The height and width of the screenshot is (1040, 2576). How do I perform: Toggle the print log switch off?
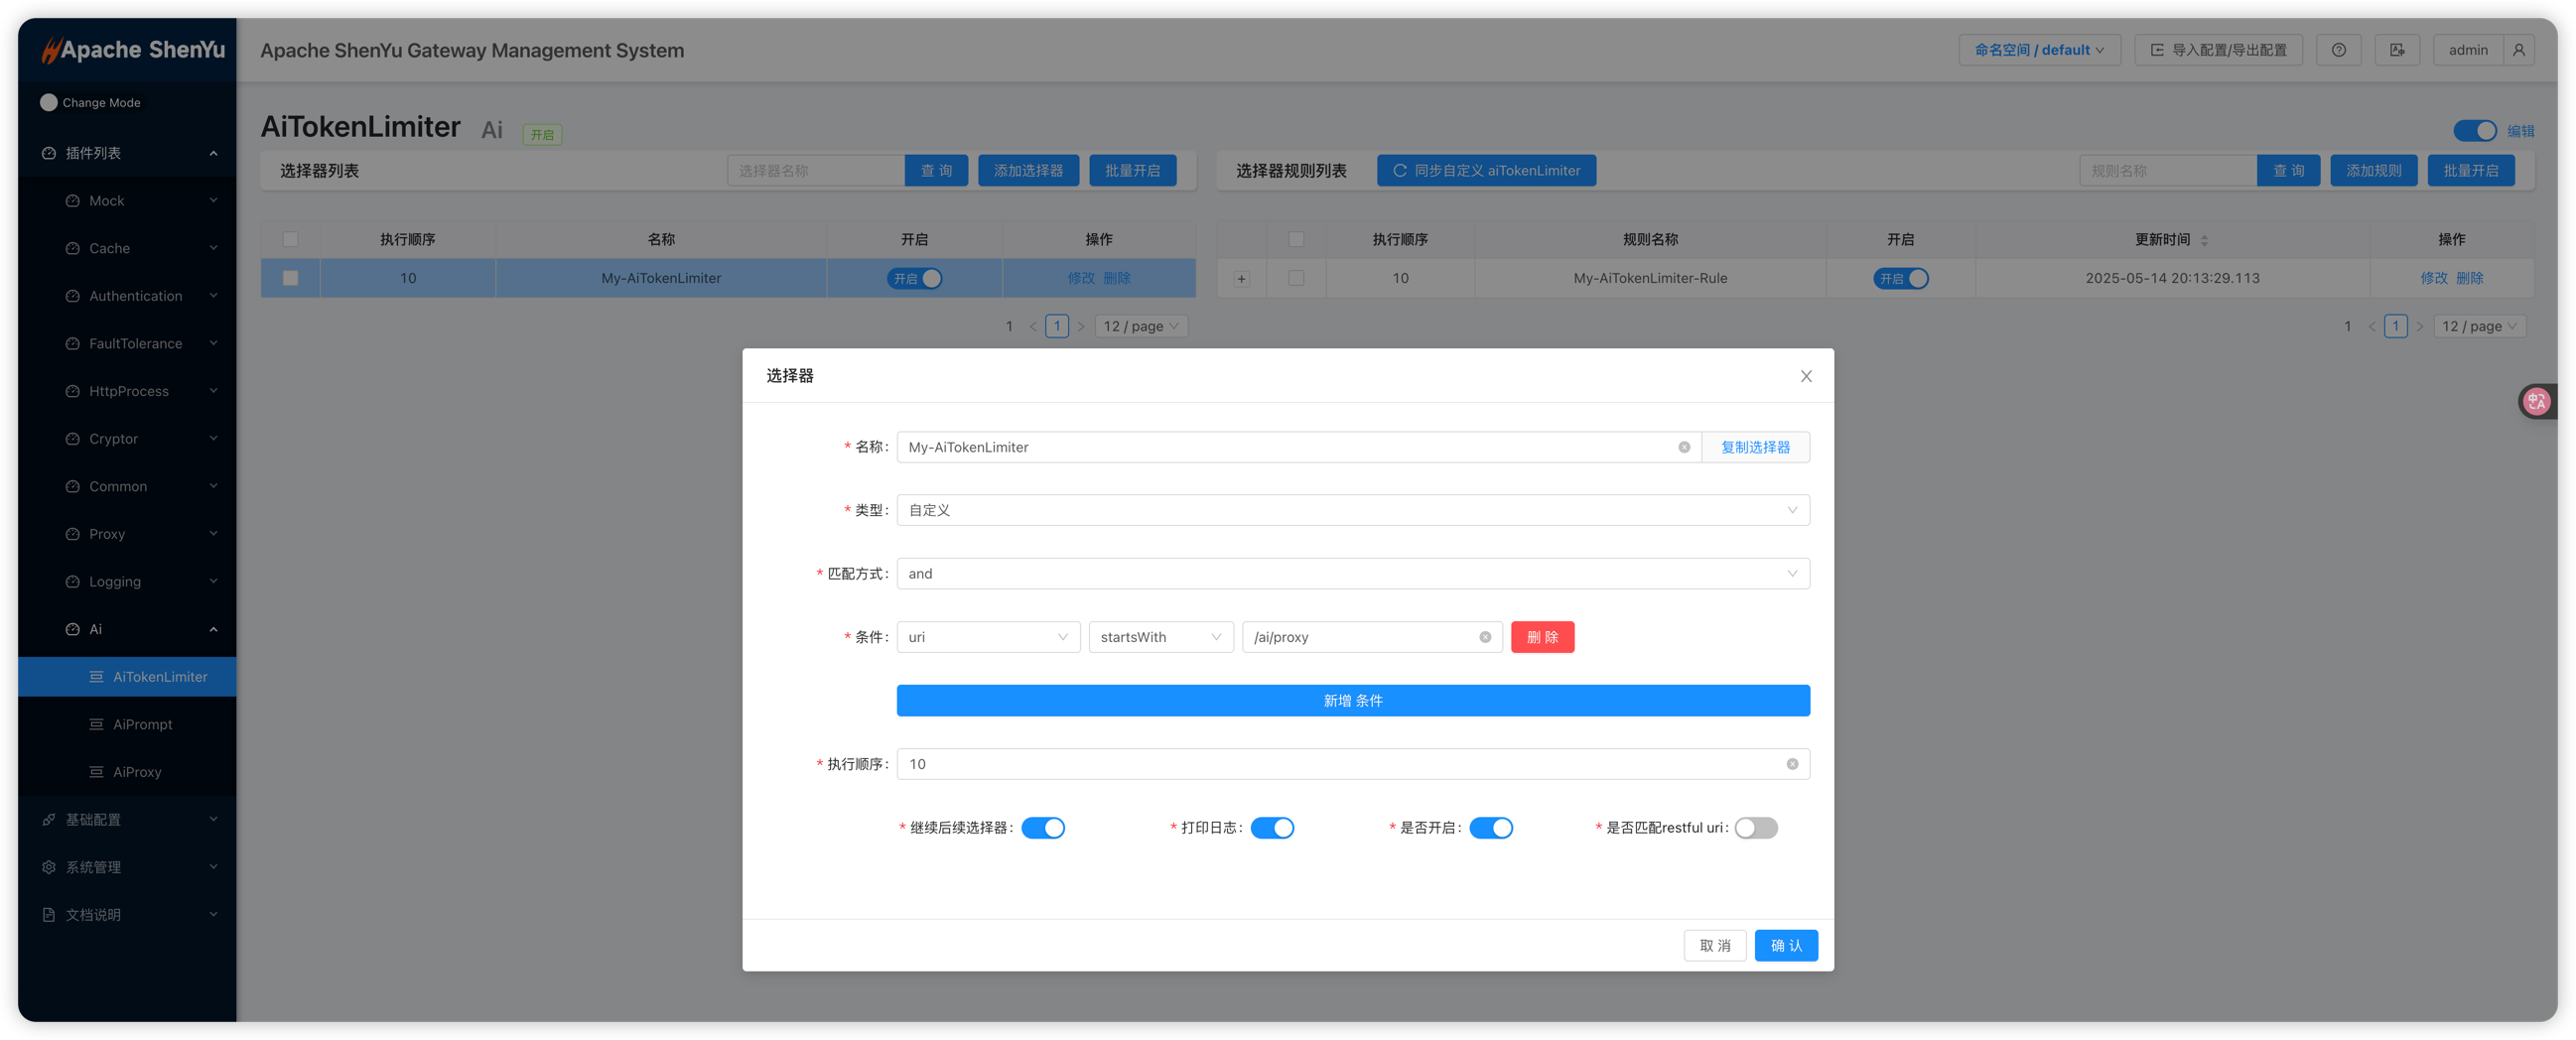(1272, 828)
